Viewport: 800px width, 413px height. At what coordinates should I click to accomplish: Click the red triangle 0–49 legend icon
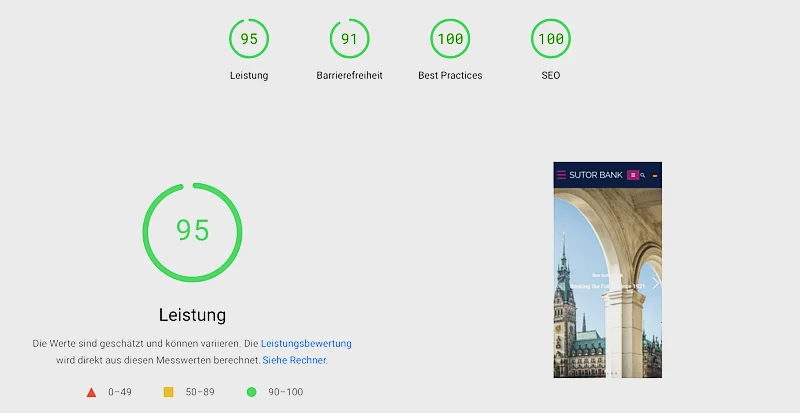click(x=91, y=392)
